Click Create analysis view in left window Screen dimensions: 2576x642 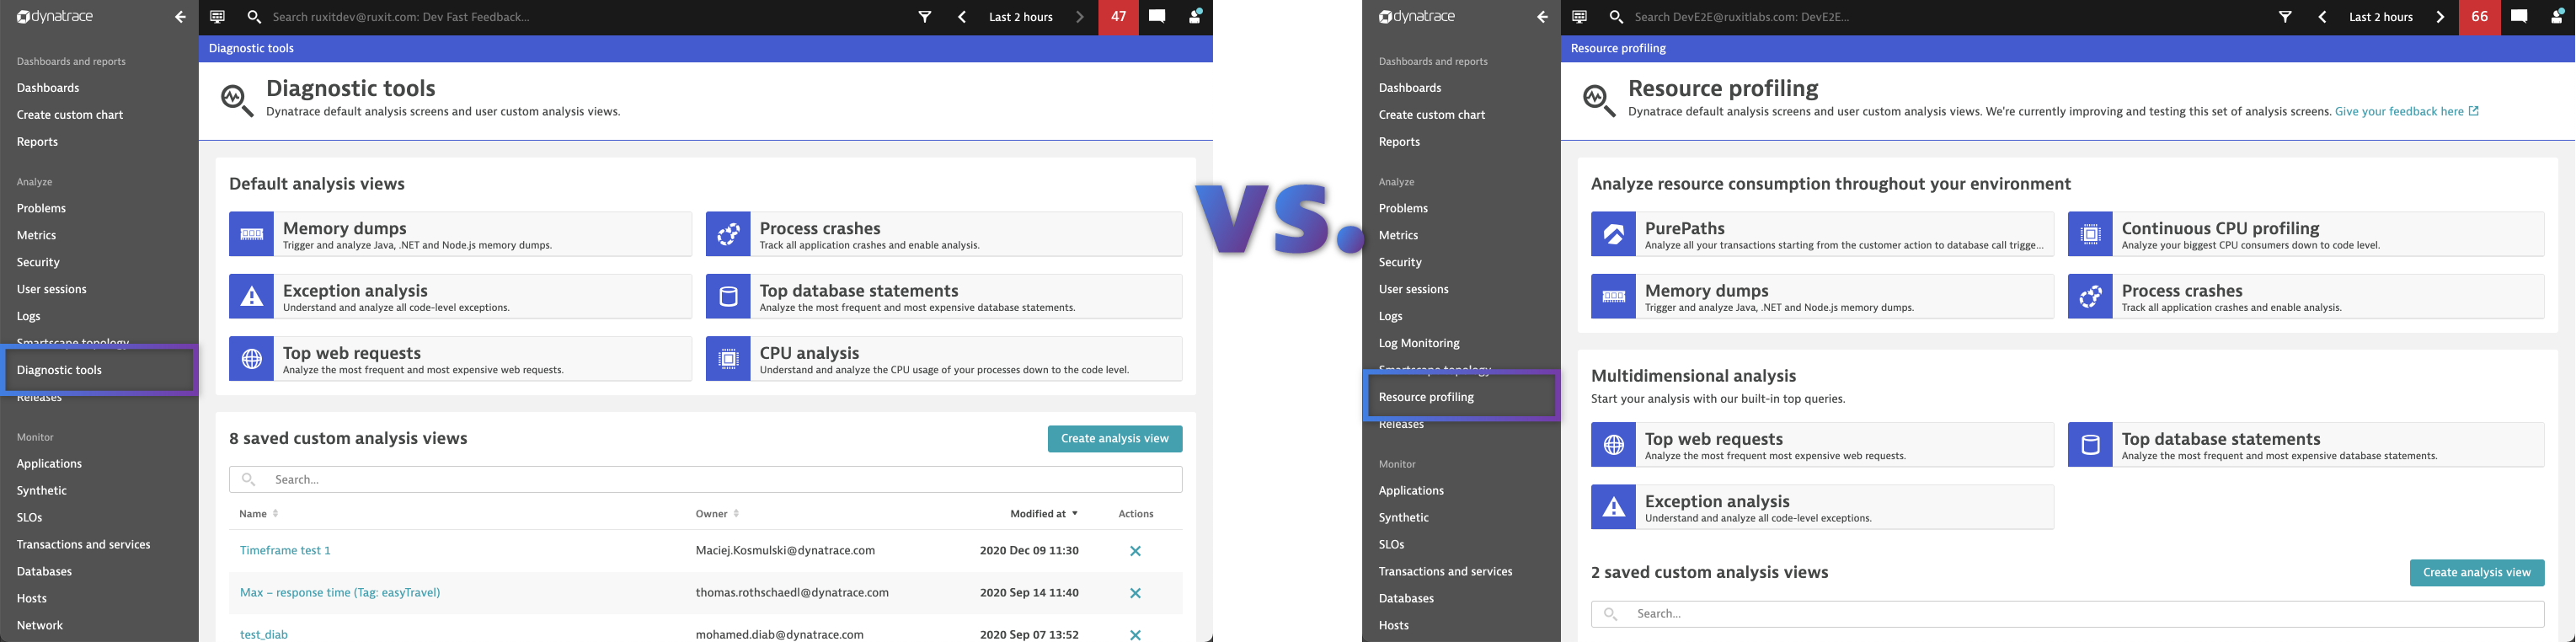[1115, 439]
